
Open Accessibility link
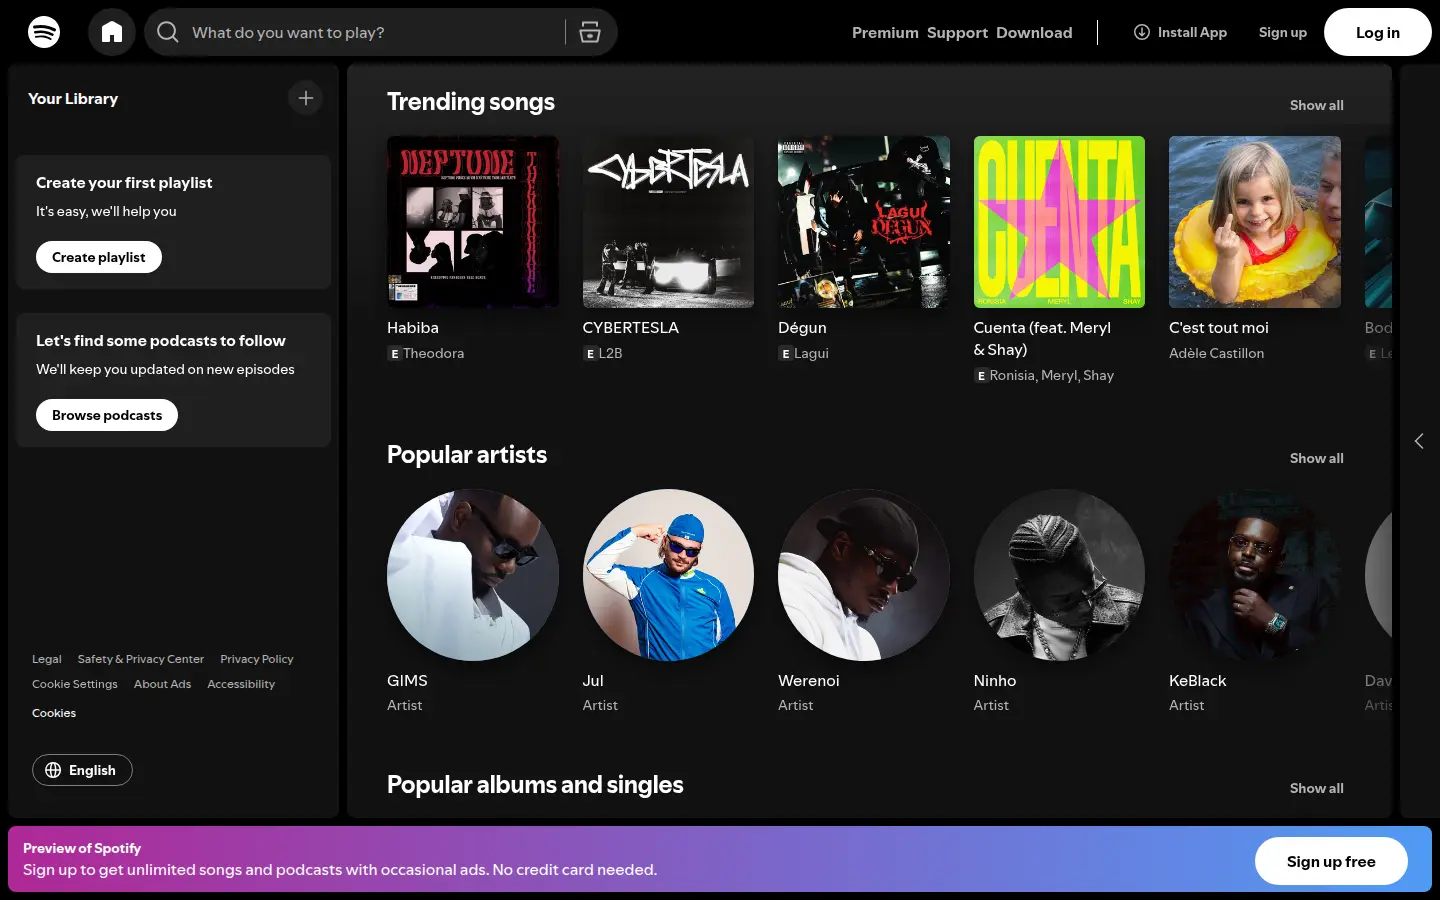pyautogui.click(x=241, y=684)
